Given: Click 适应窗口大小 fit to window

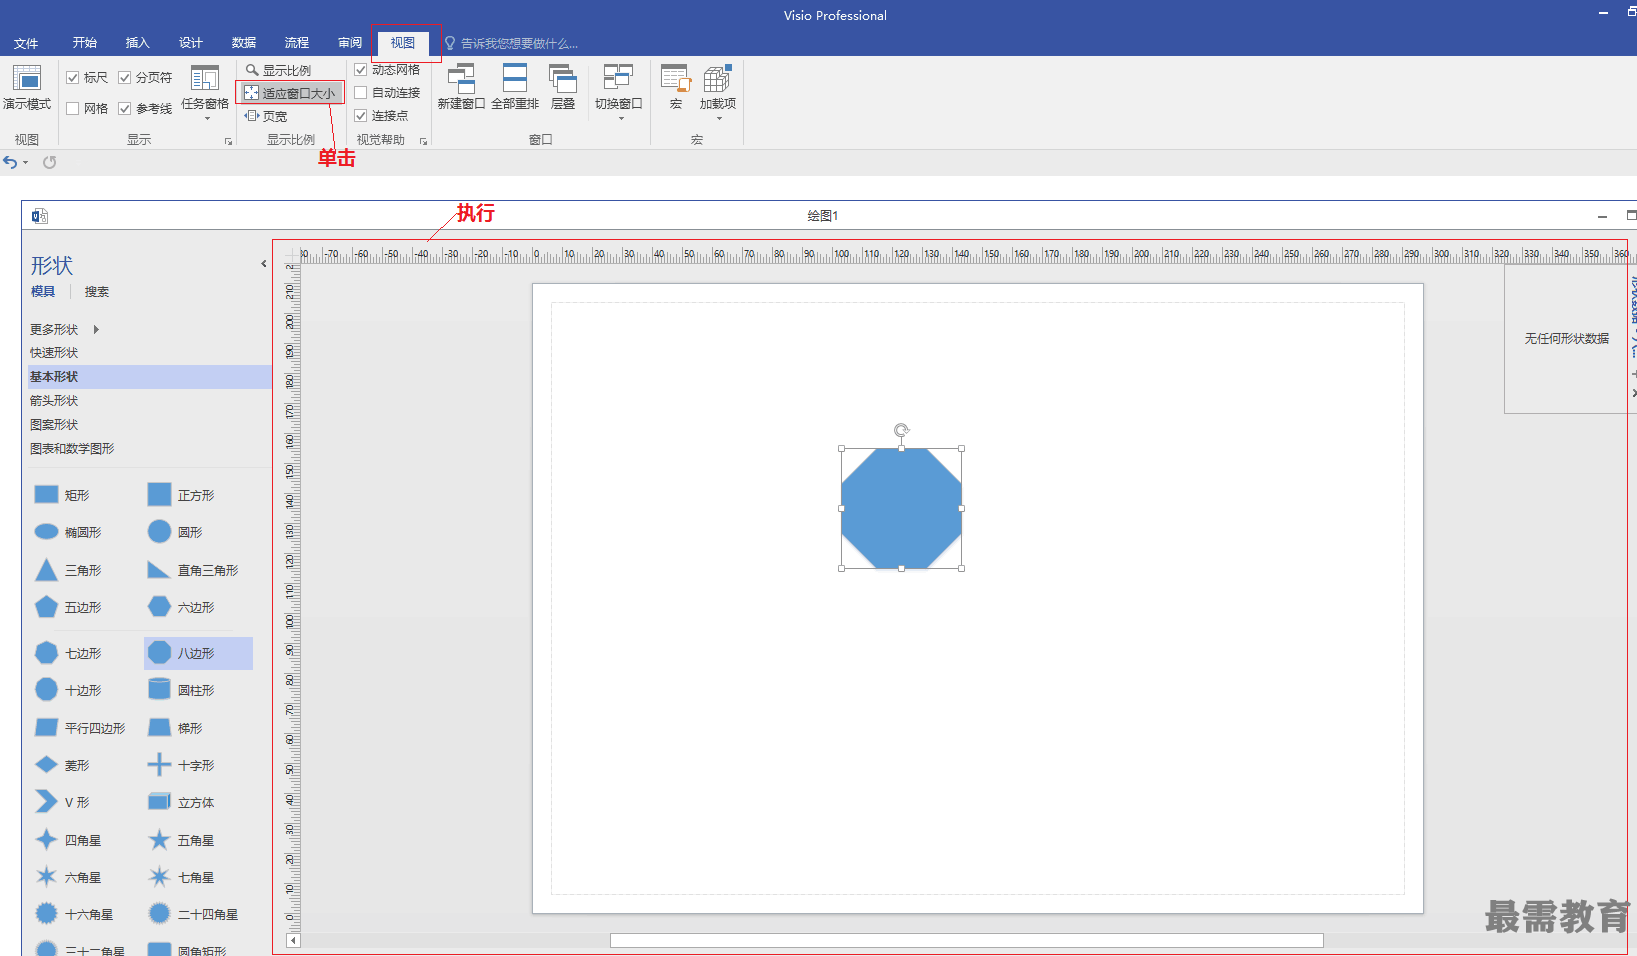Looking at the screenshot, I should 290,93.
